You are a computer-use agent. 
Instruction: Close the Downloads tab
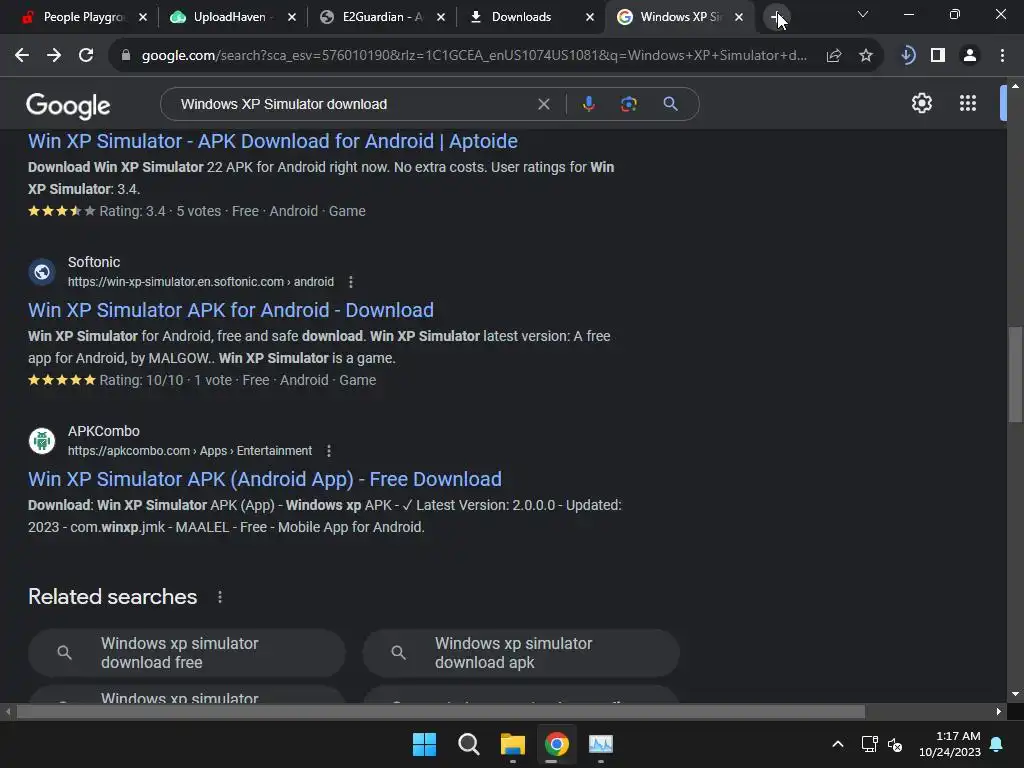point(590,18)
